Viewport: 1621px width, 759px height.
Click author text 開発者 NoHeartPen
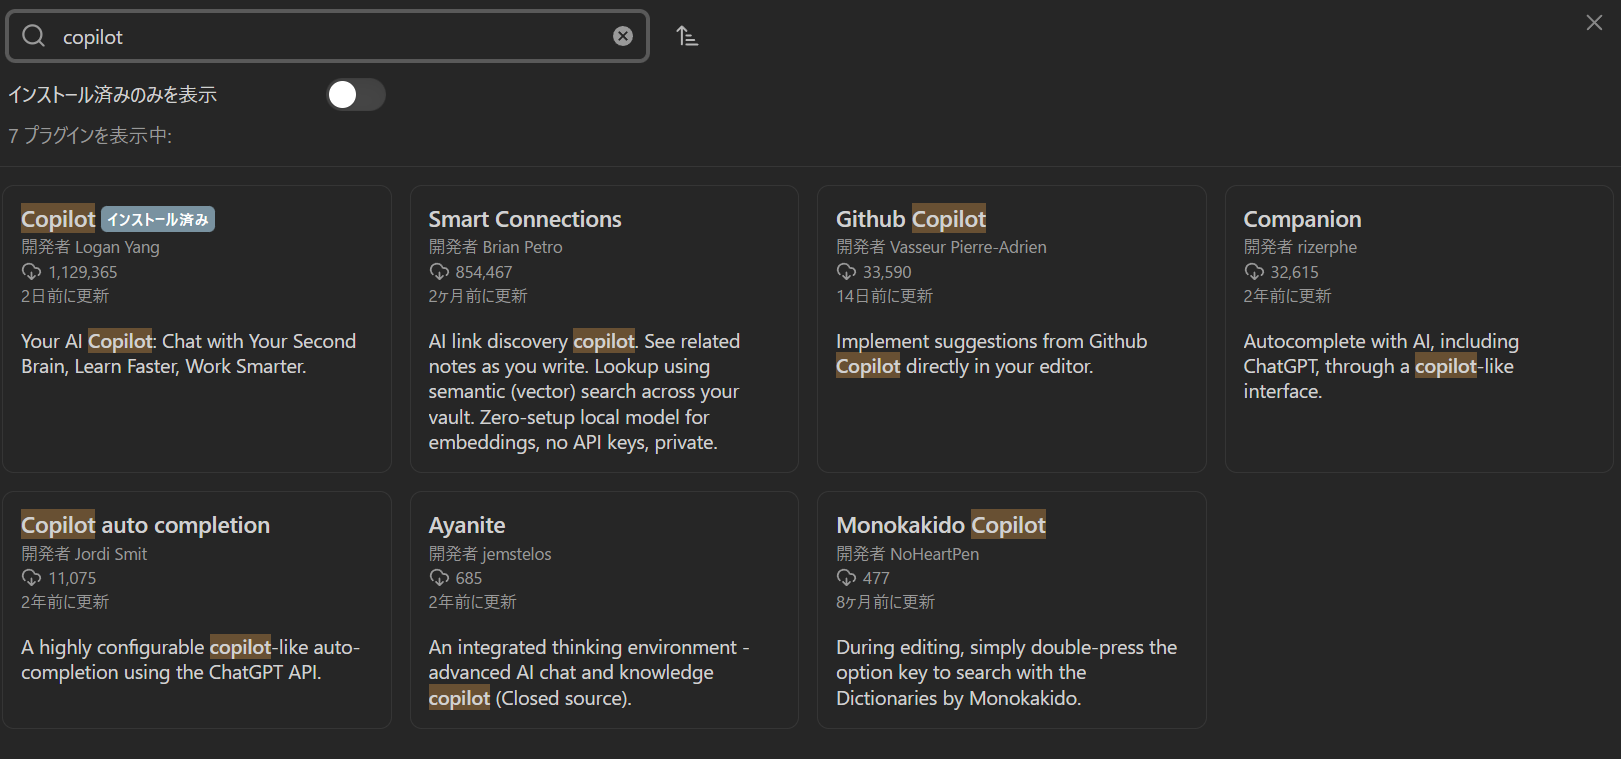coord(907,554)
